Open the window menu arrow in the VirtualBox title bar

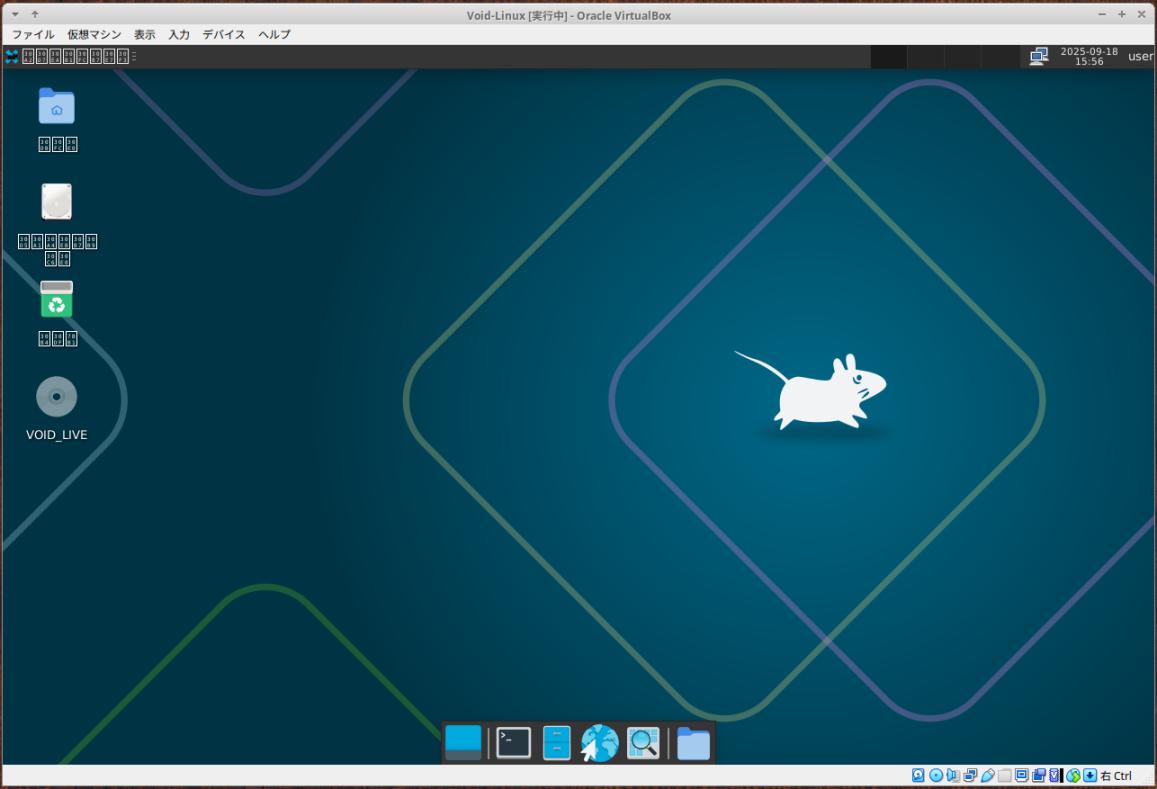click(x=15, y=14)
